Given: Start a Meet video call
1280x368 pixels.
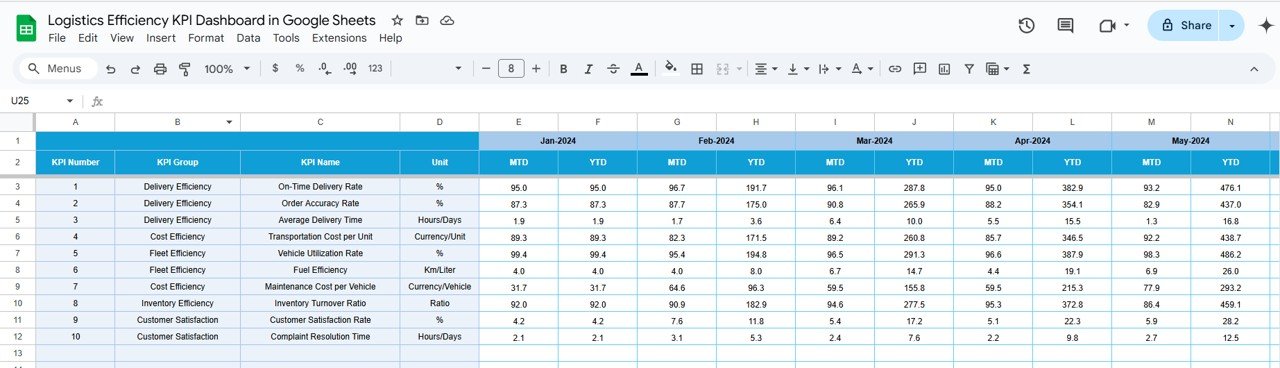Looking at the screenshot, I should pos(1107,26).
